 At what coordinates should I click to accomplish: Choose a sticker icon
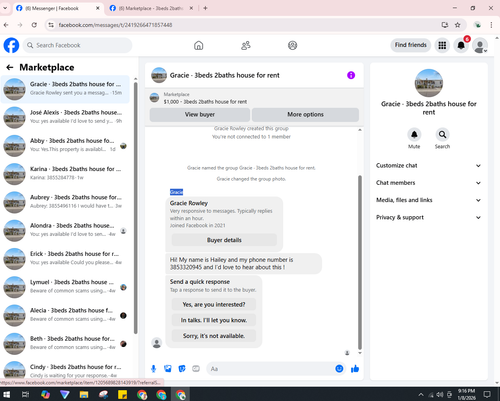click(x=182, y=369)
